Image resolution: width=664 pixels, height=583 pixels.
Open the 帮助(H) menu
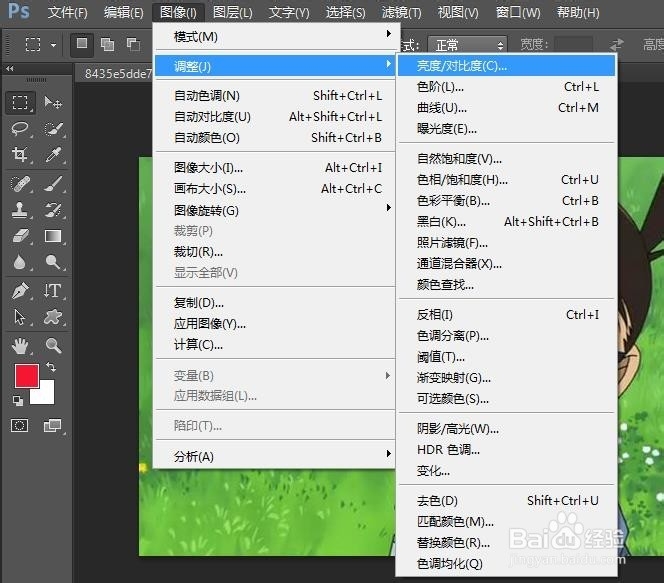click(x=578, y=13)
